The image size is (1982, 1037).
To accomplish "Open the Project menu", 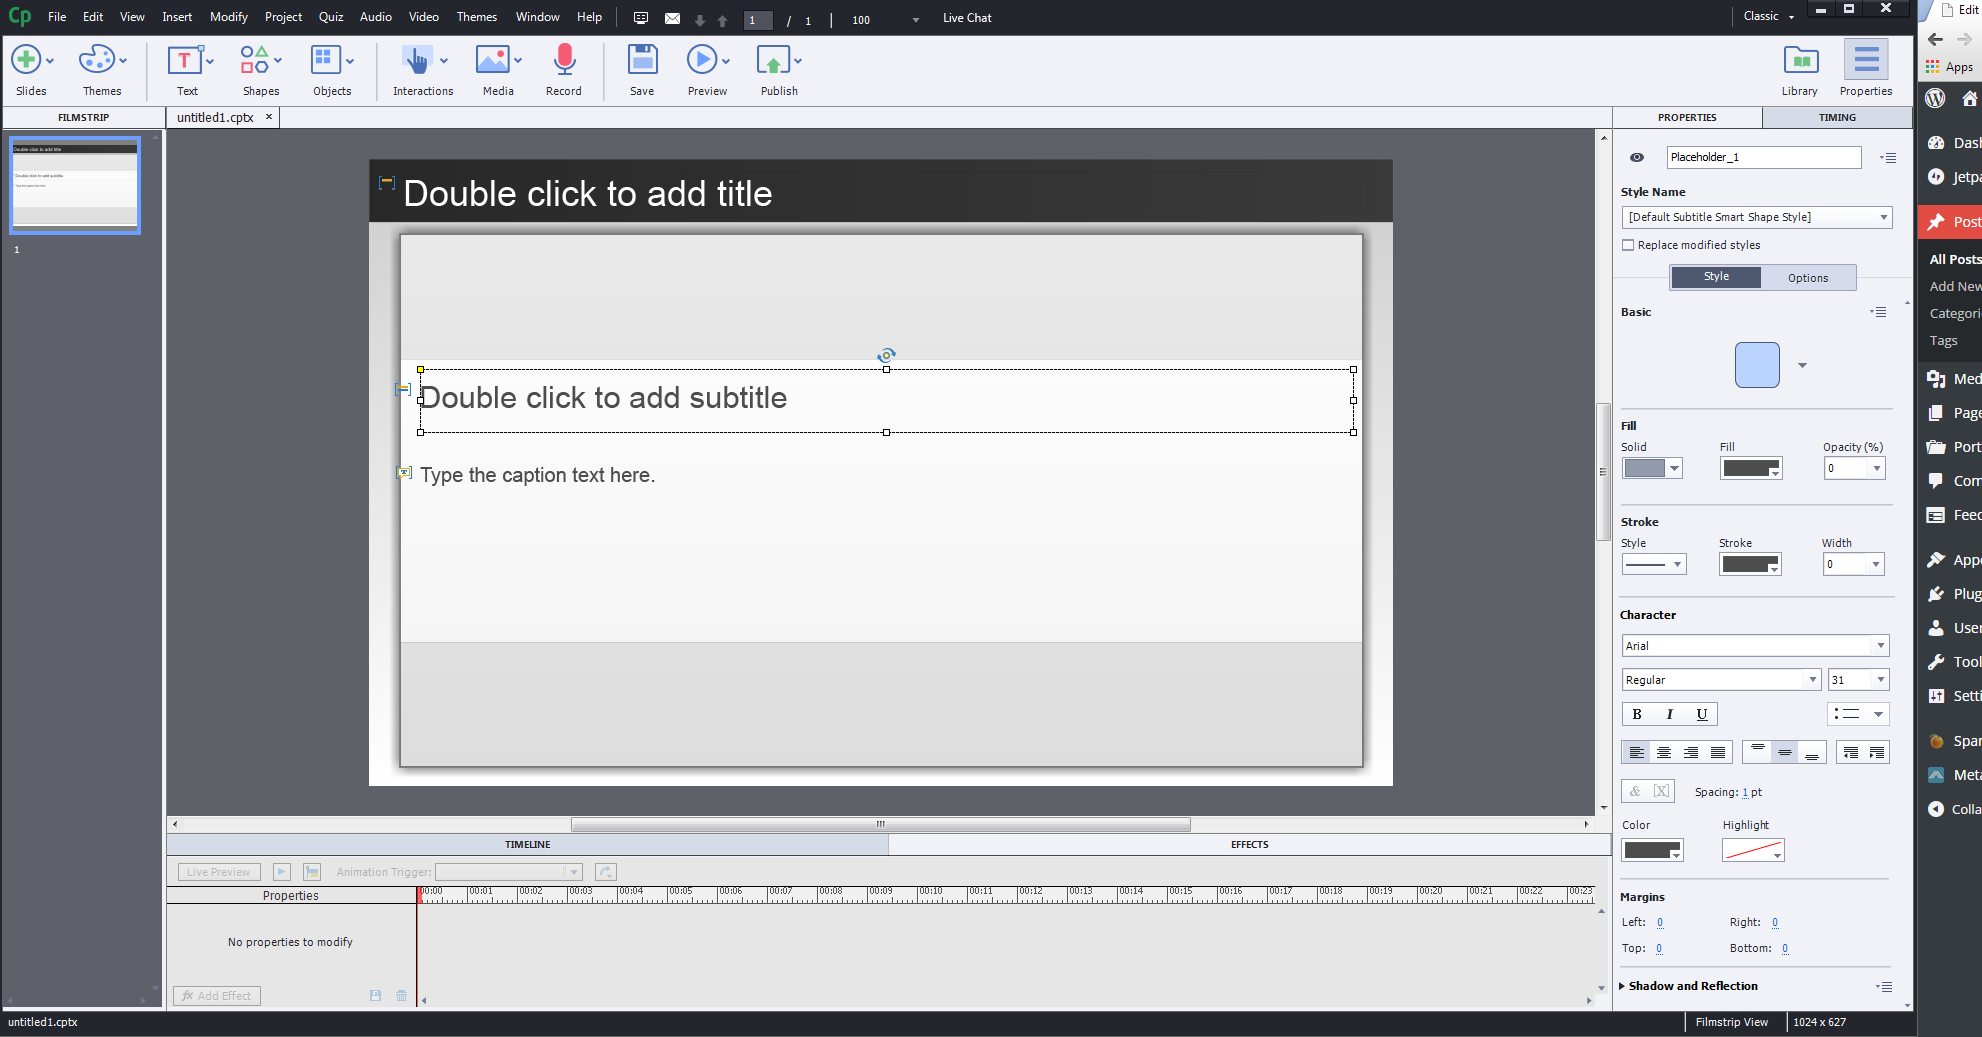I will tap(283, 17).
